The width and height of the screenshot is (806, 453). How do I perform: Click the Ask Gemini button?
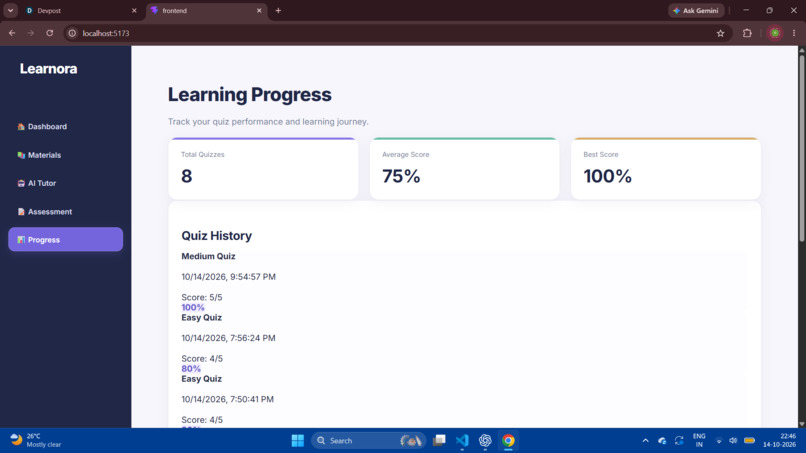point(696,10)
